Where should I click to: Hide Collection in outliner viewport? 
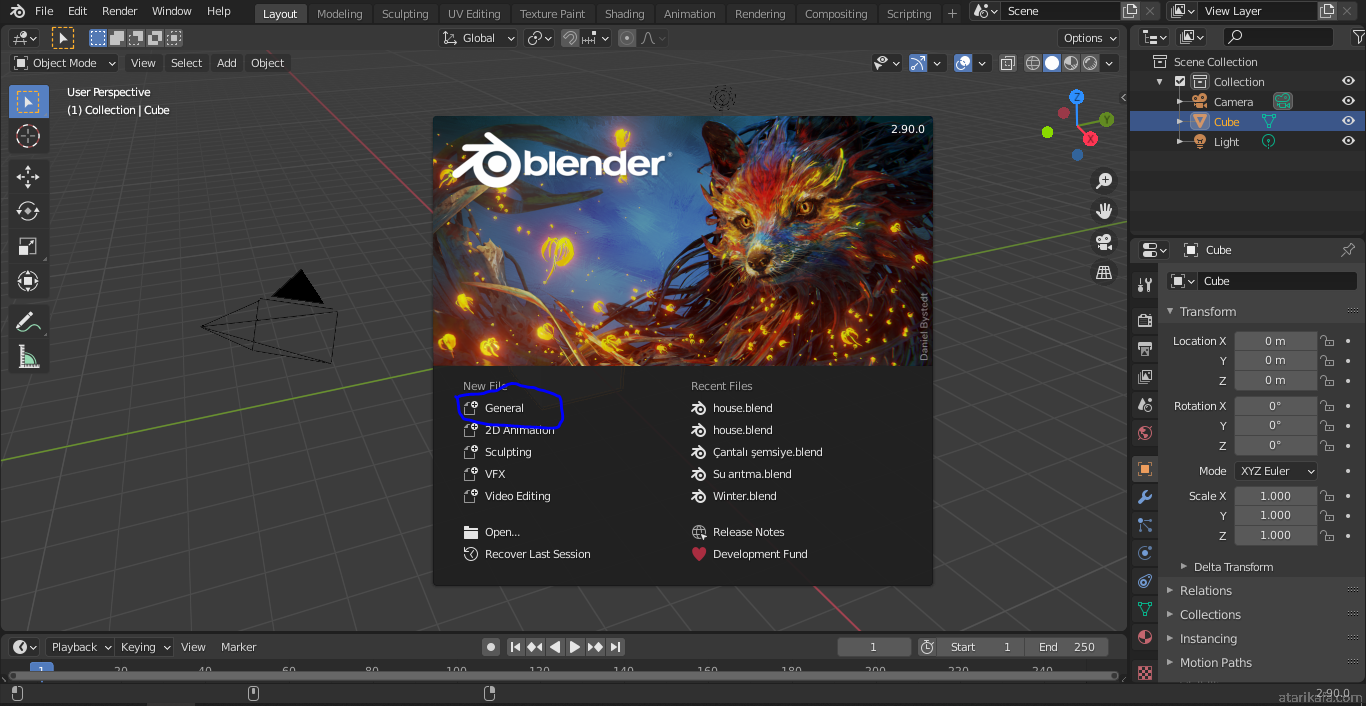coord(1348,82)
